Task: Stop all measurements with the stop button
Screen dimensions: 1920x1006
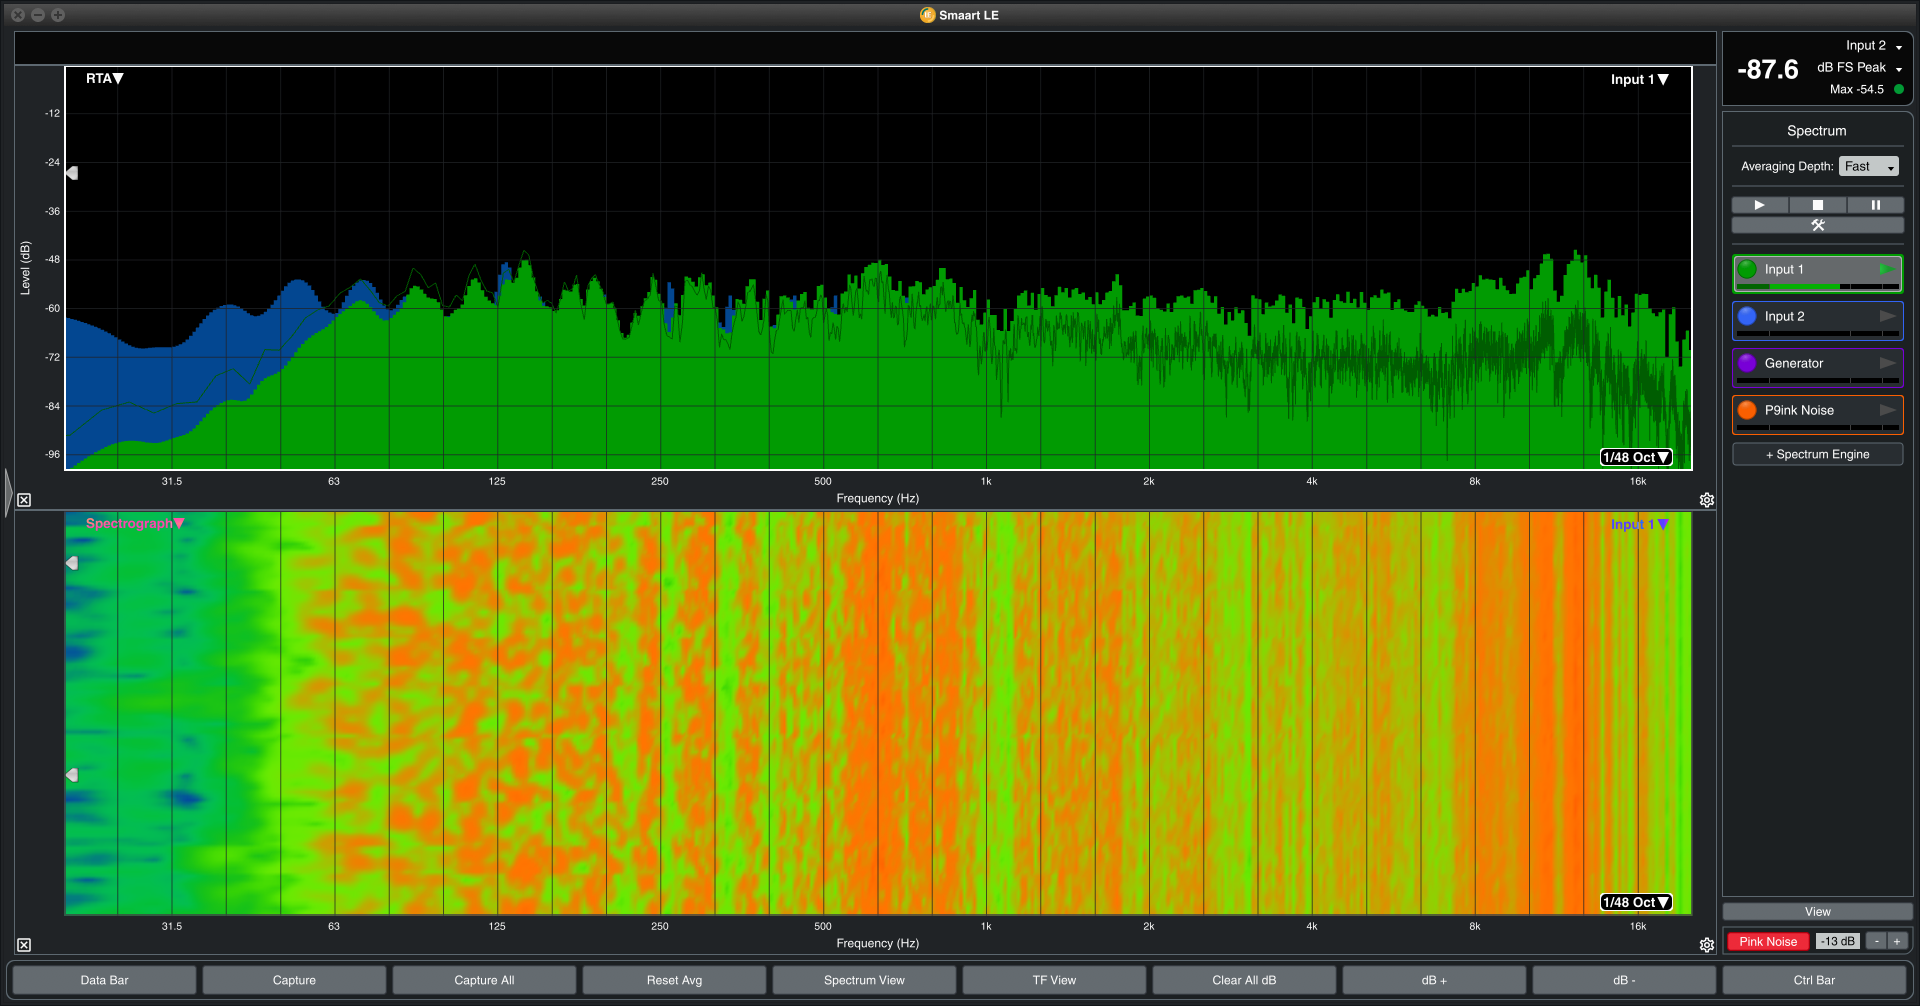Action: (x=1818, y=205)
